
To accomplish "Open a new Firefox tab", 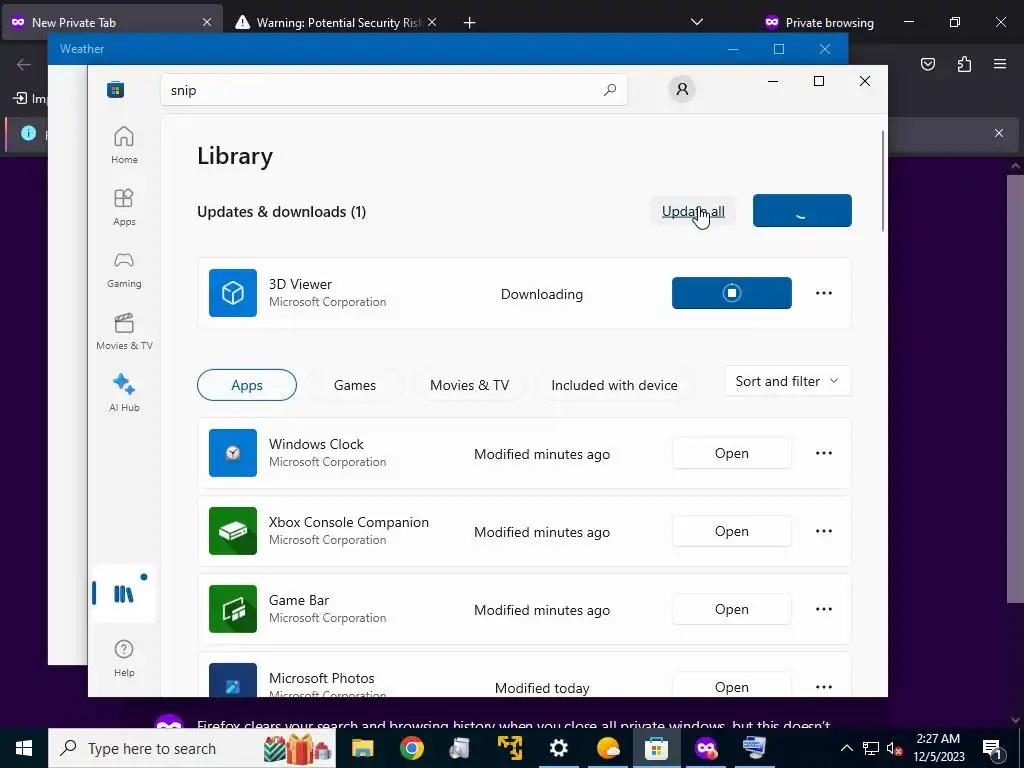I will (x=469, y=22).
